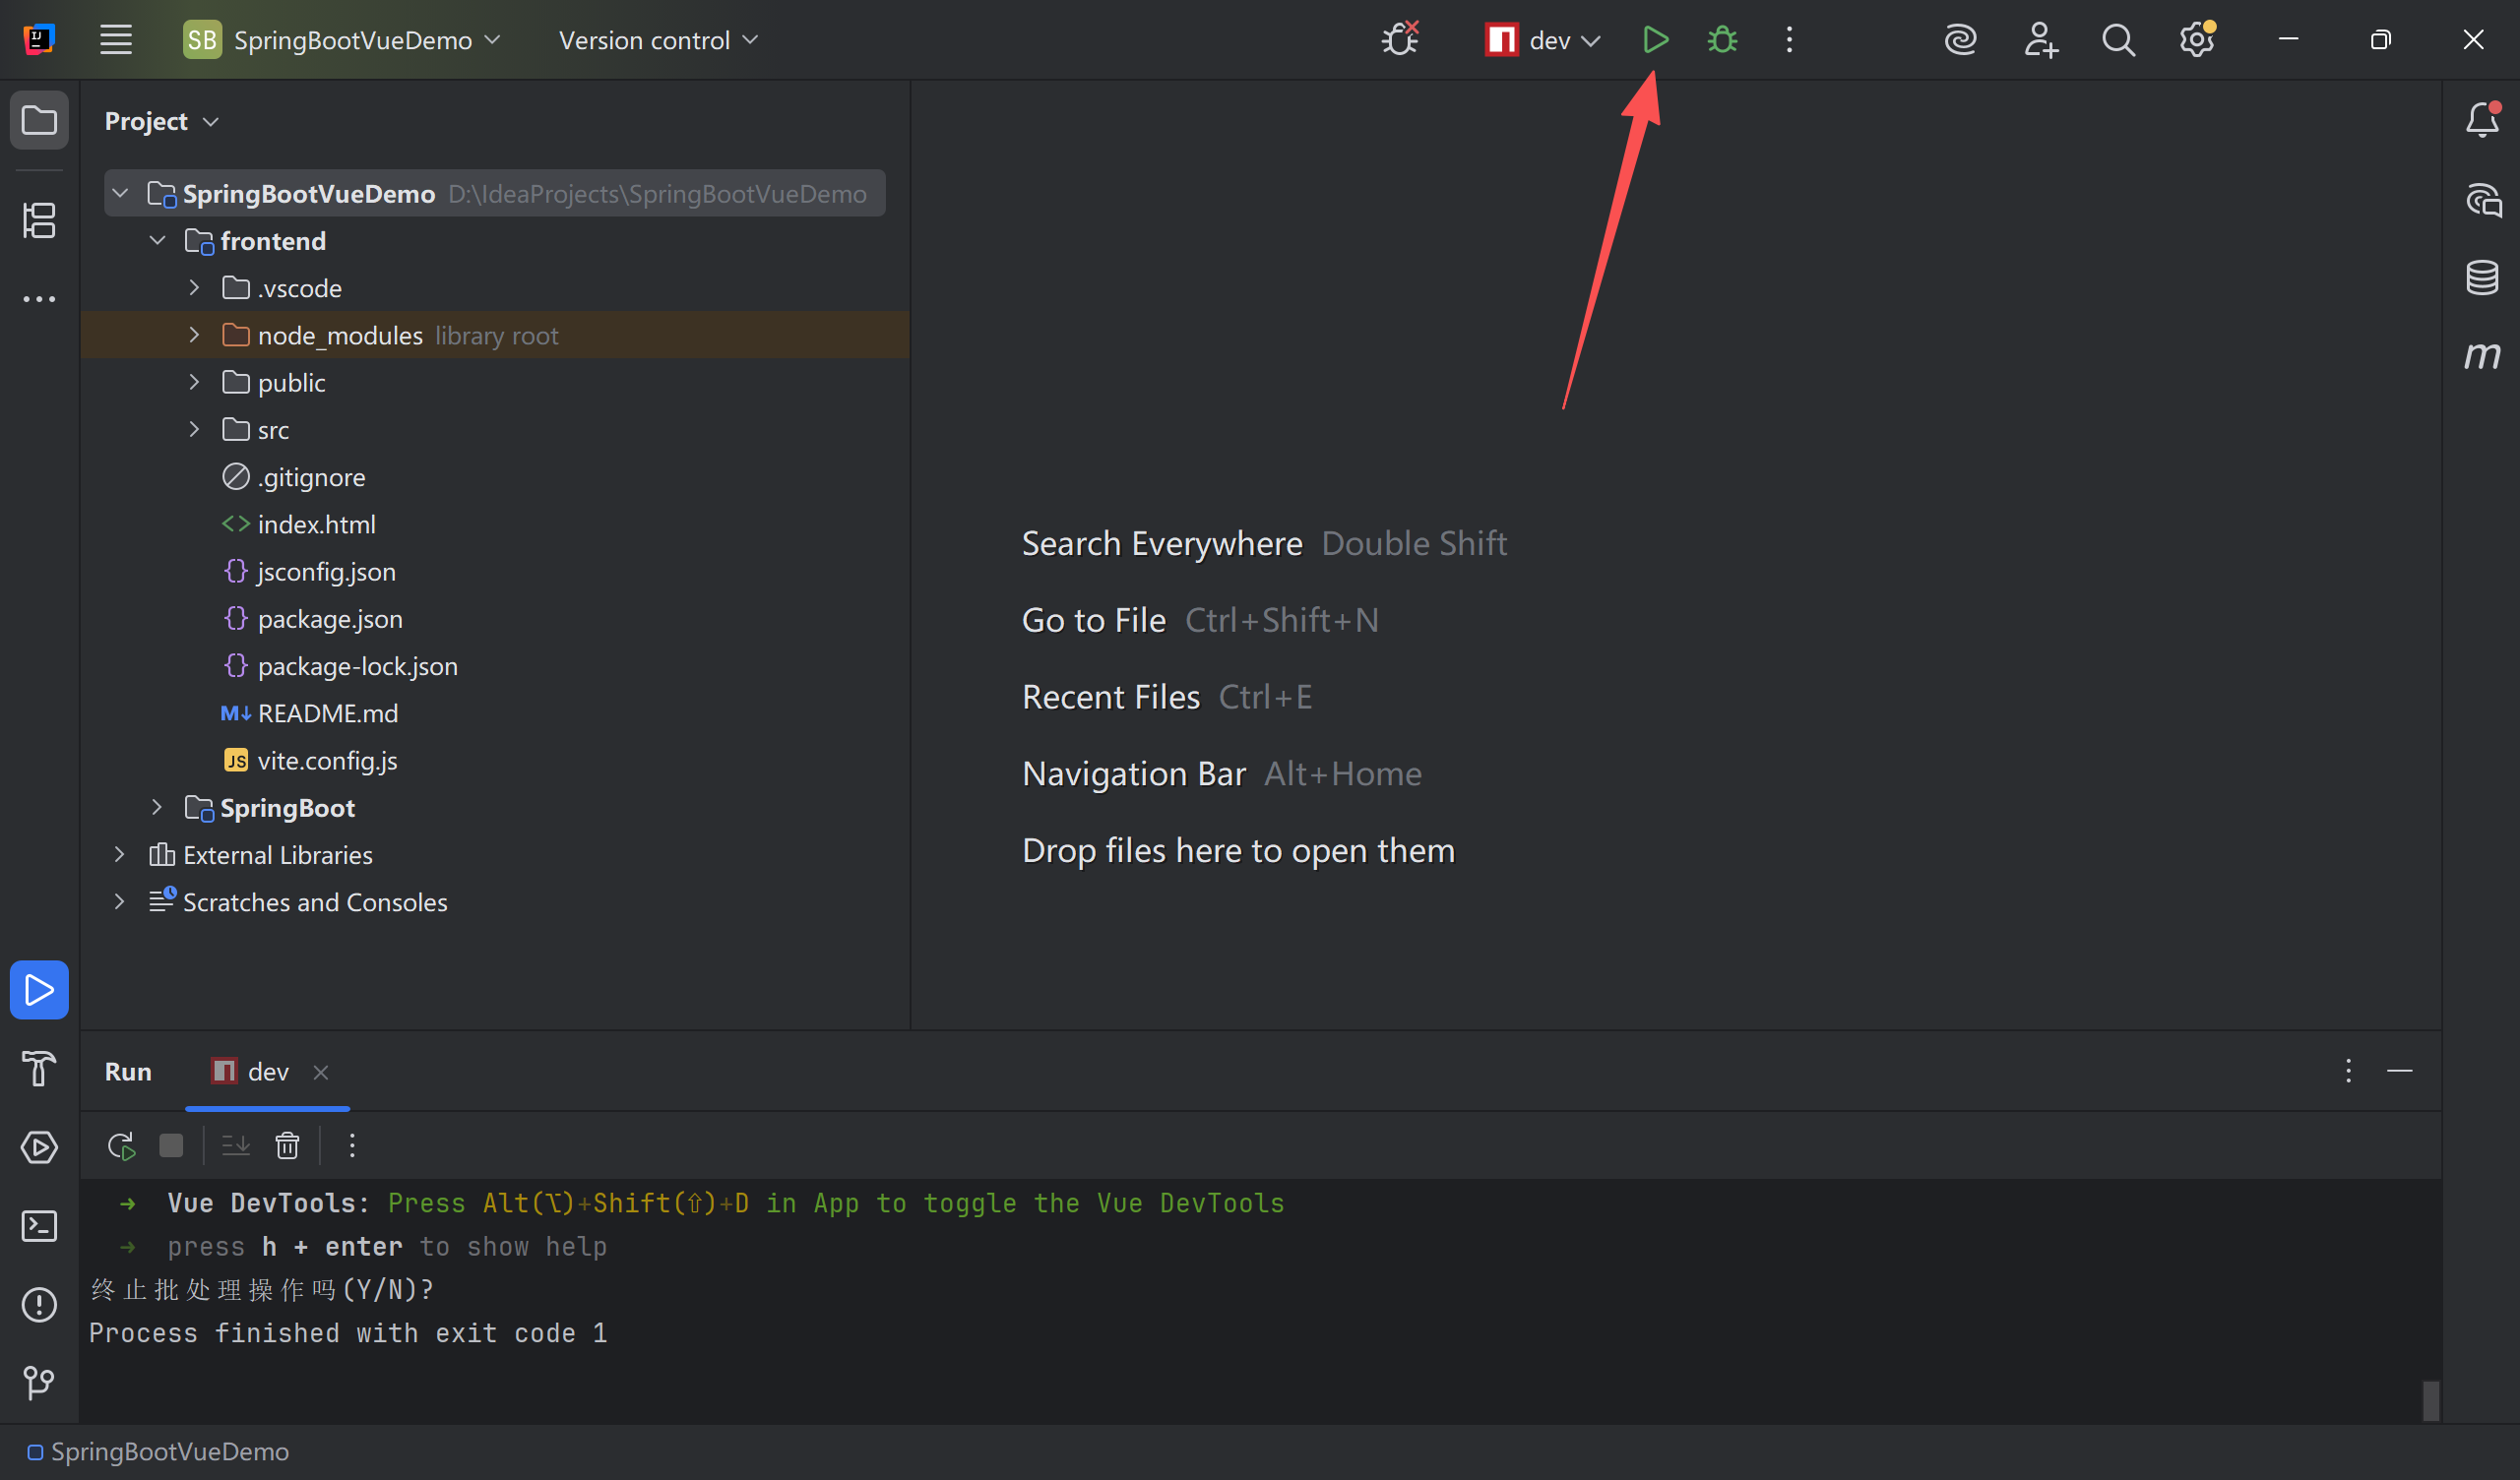The height and width of the screenshot is (1480, 2520).
Task: Toggle the Structure tool window
Action: [x=39, y=220]
